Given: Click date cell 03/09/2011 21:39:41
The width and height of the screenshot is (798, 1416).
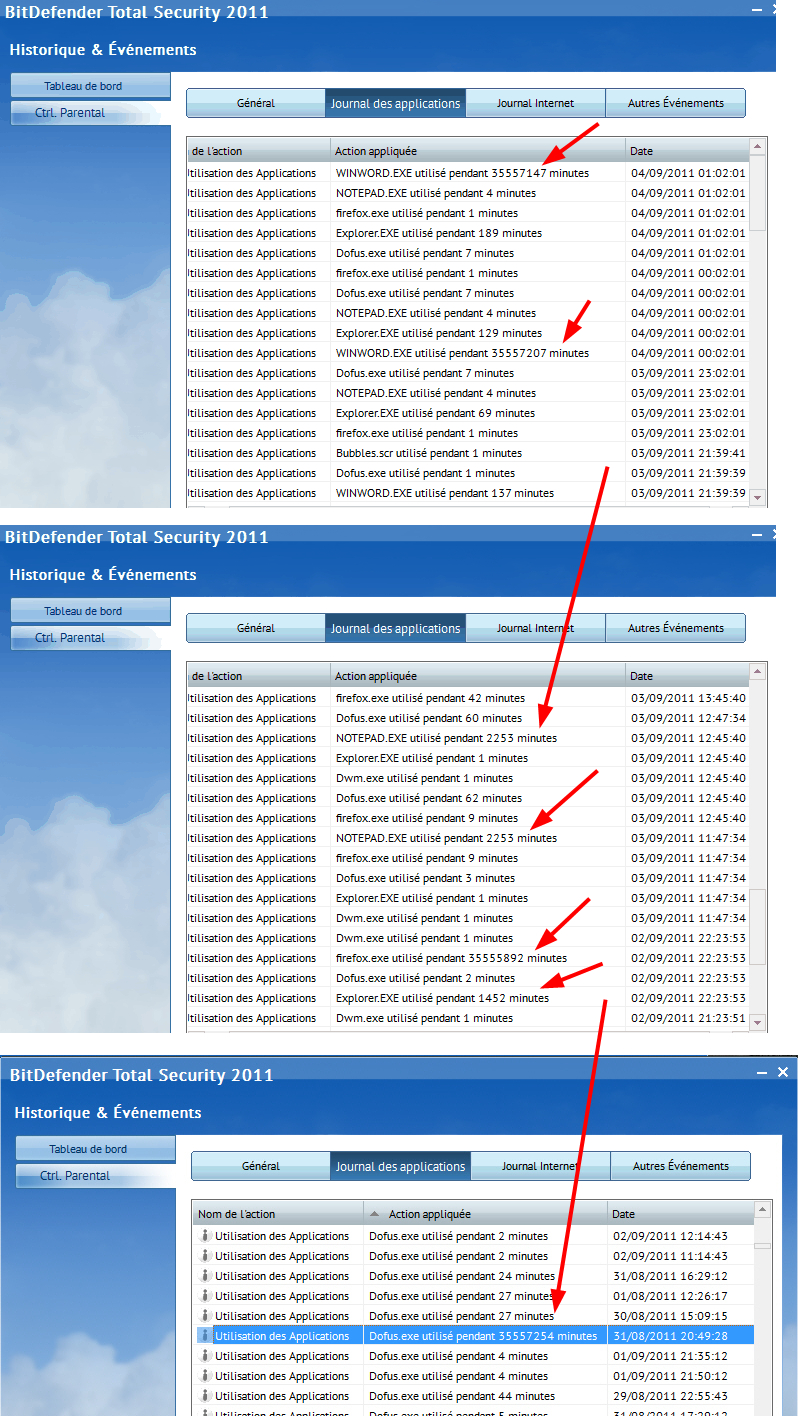Looking at the screenshot, I should click(688, 453).
